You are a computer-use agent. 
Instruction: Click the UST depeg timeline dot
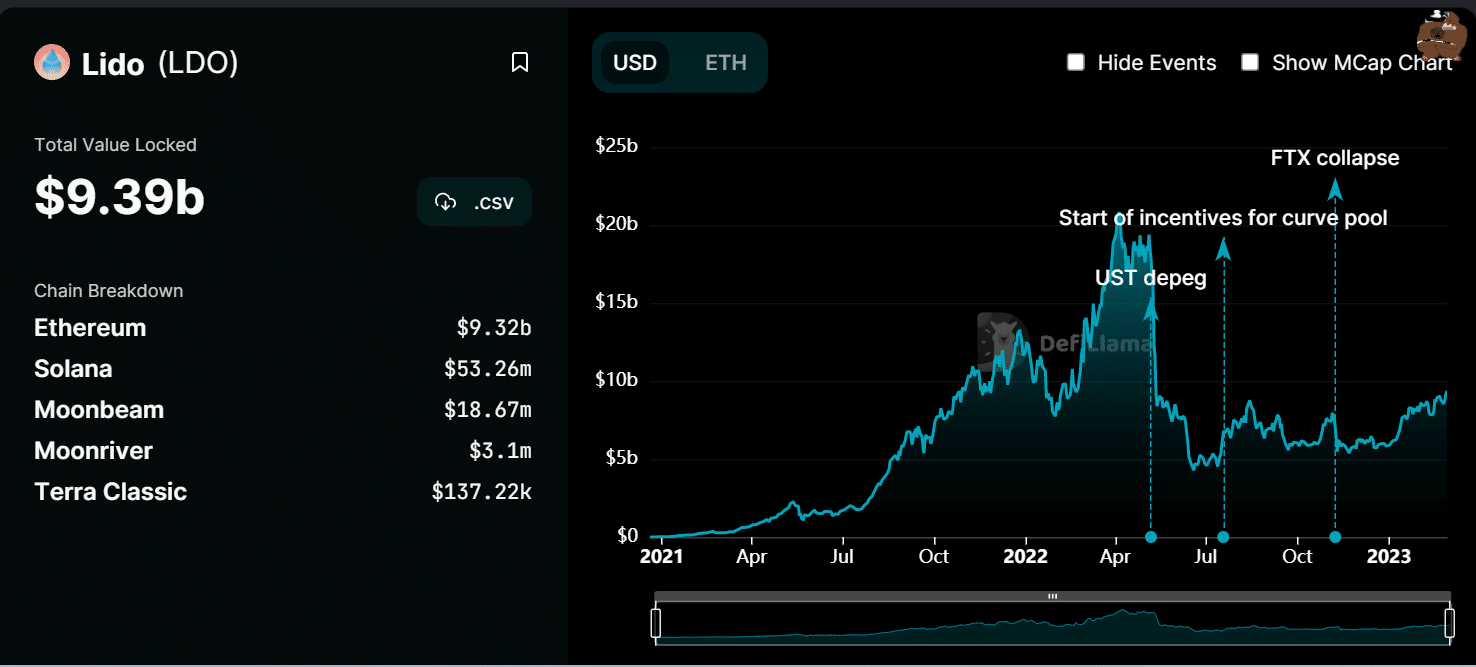1151,537
